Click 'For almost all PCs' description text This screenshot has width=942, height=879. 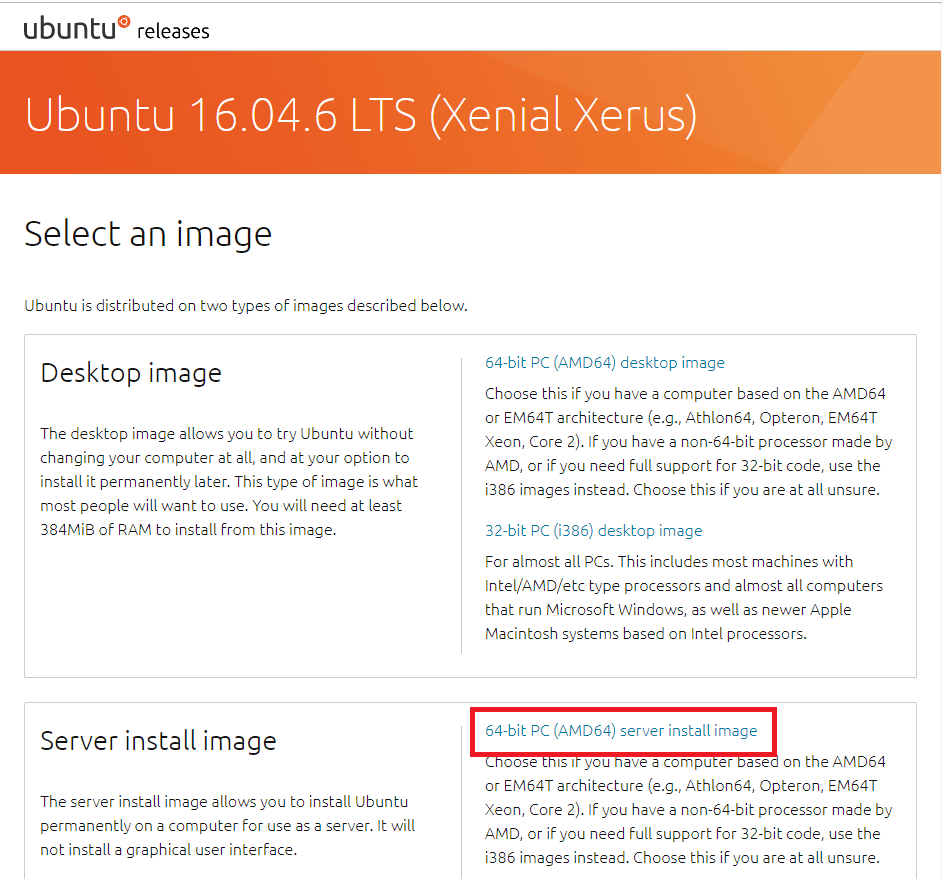(684, 598)
